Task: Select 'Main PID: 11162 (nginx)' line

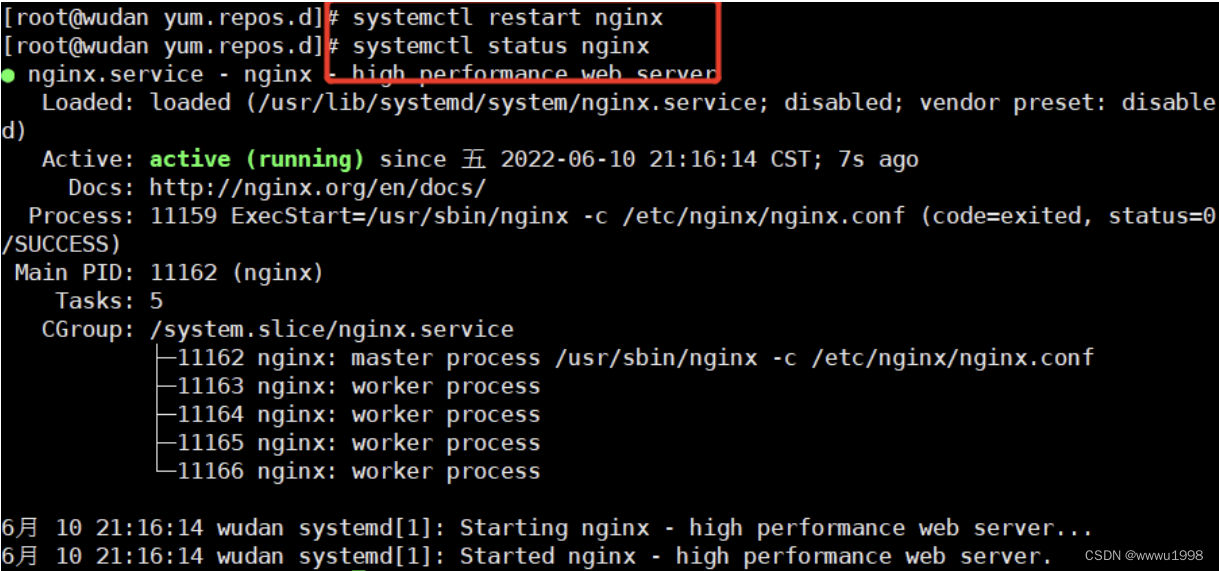Action: point(169,272)
